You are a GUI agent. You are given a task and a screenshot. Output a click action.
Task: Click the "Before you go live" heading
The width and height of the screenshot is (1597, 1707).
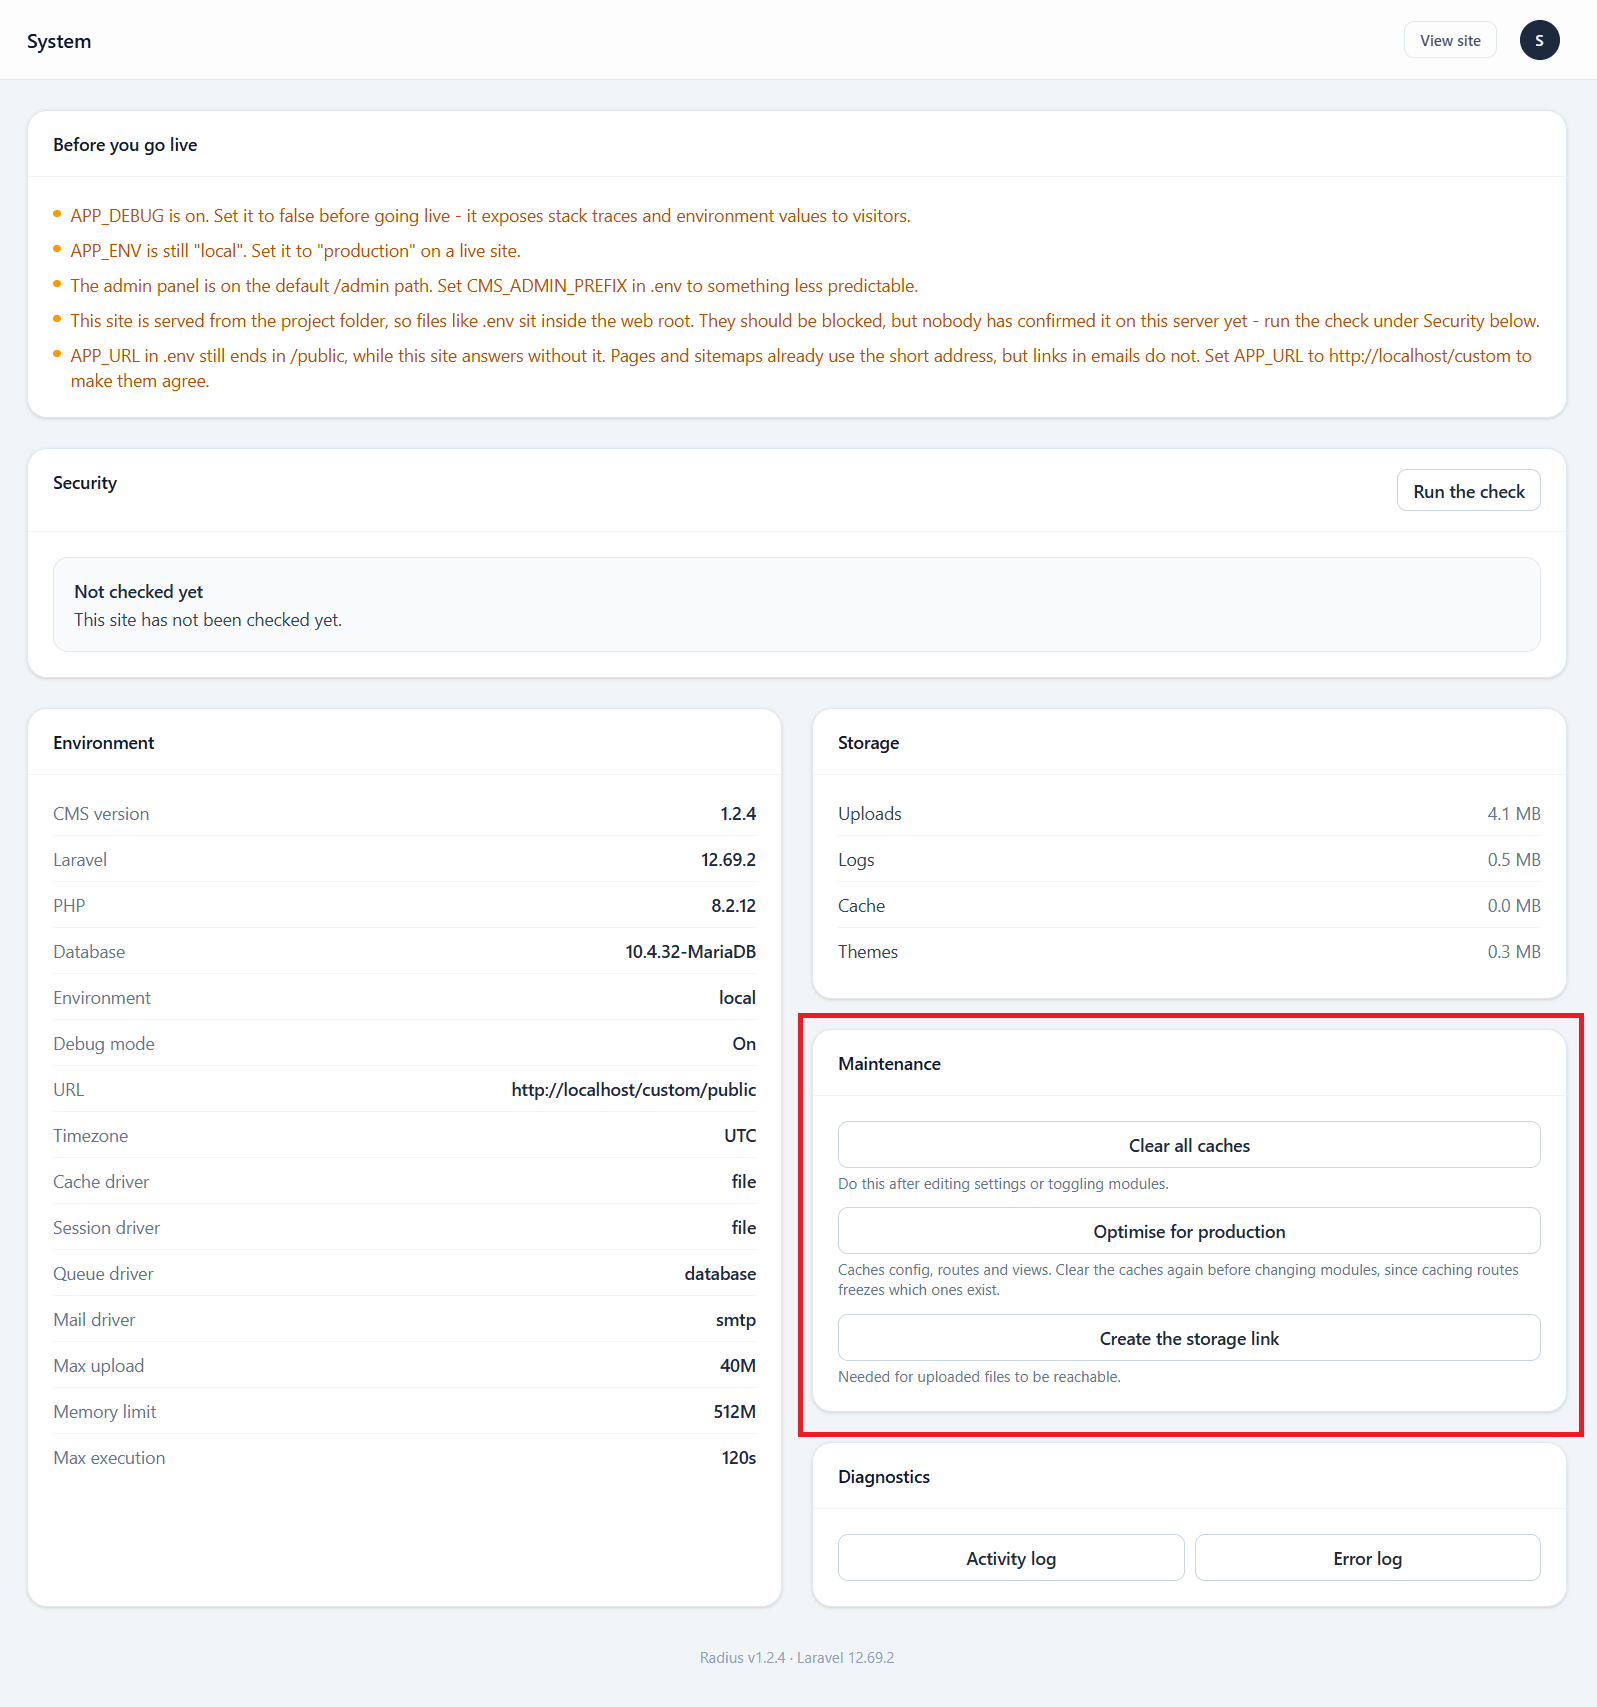125,144
